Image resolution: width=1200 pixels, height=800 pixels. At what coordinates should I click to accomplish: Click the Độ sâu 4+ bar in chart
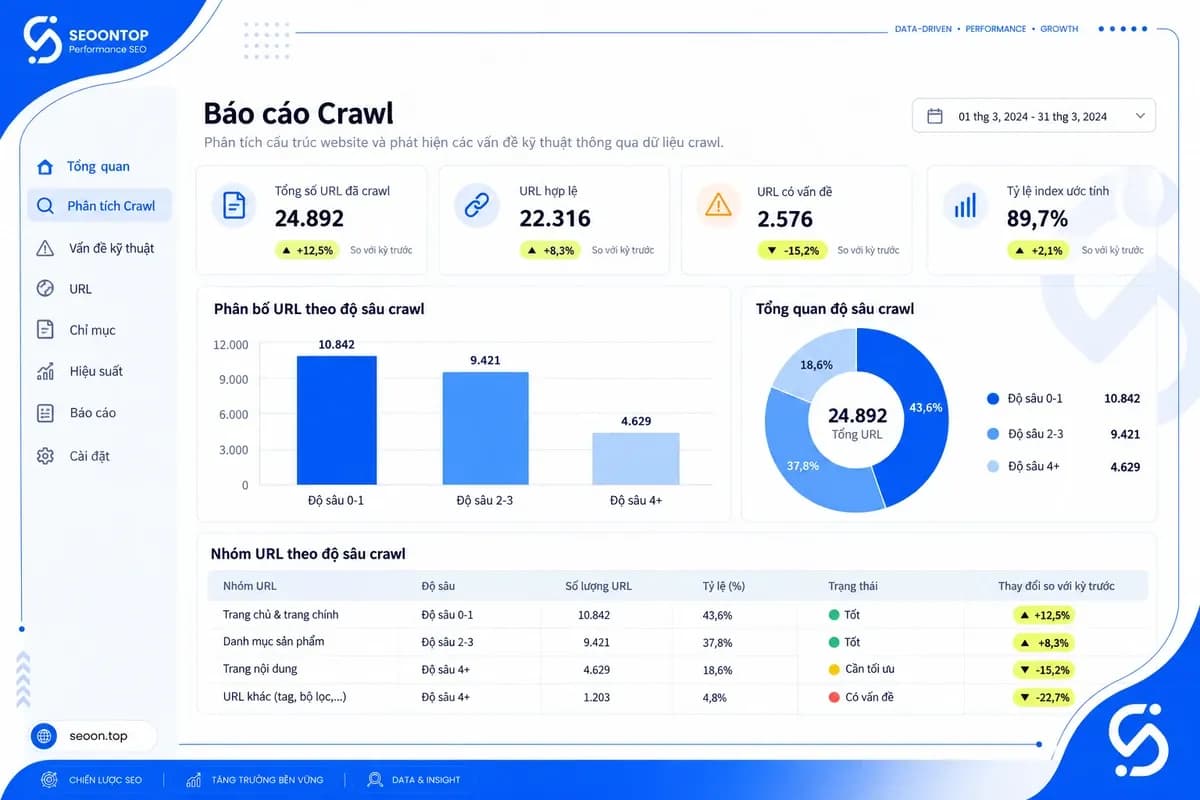(x=636, y=458)
